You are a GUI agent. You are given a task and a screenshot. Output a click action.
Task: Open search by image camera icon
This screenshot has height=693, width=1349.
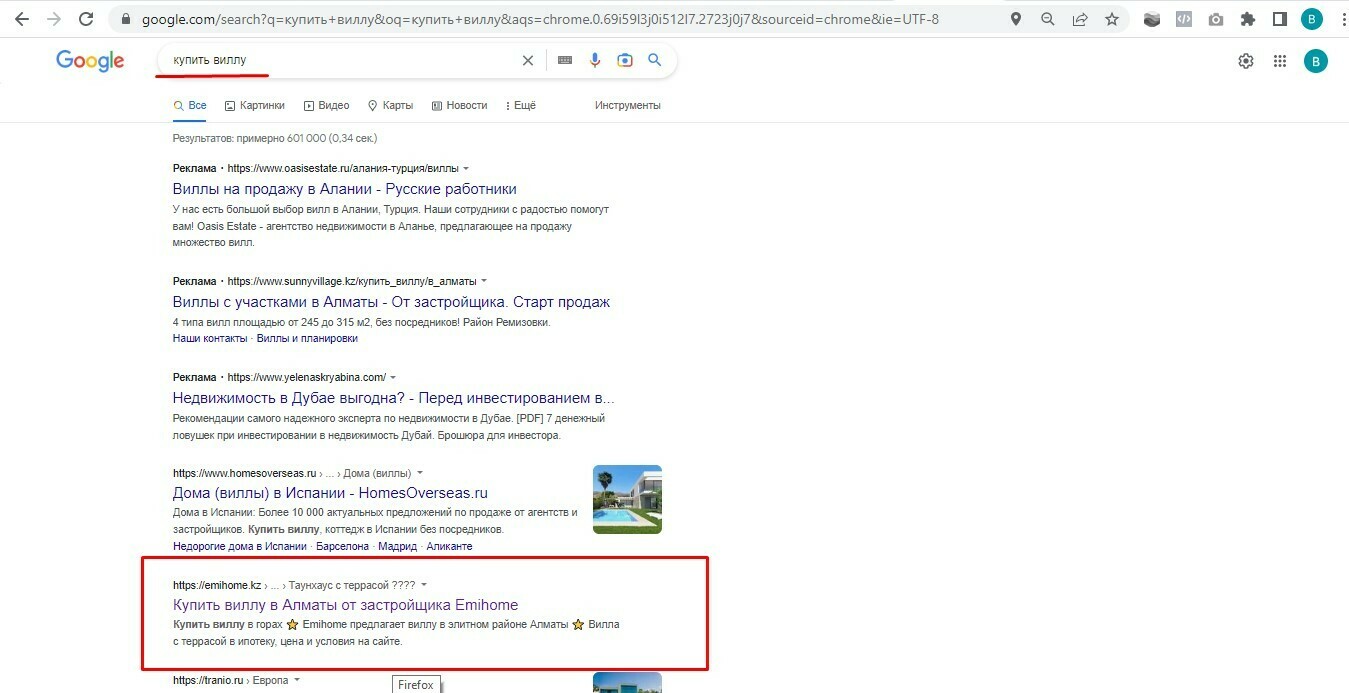click(625, 61)
